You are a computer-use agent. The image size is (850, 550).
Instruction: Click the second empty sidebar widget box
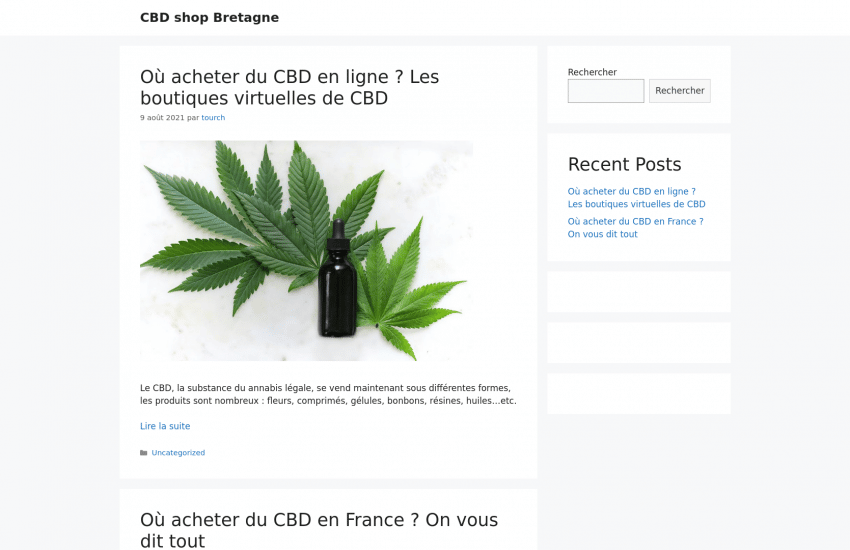coord(639,343)
